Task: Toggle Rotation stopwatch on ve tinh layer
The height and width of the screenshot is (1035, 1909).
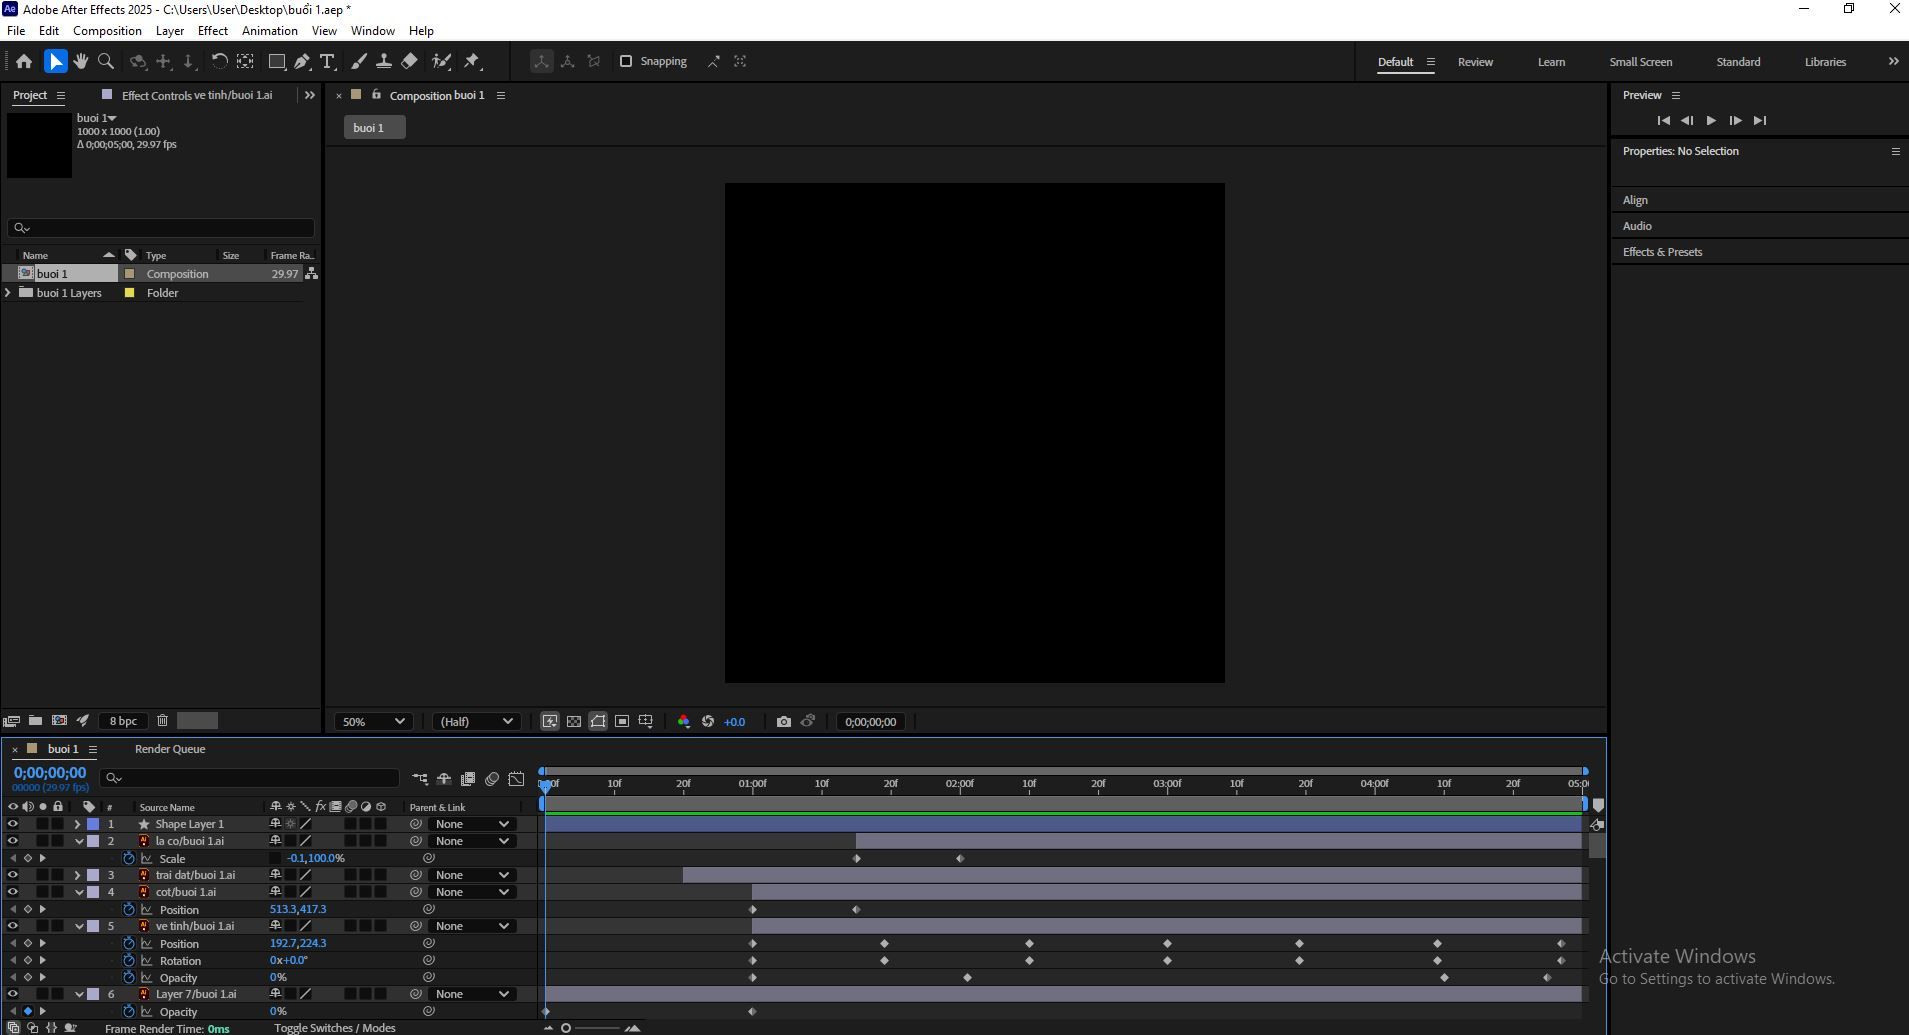Action: (129, 960)
